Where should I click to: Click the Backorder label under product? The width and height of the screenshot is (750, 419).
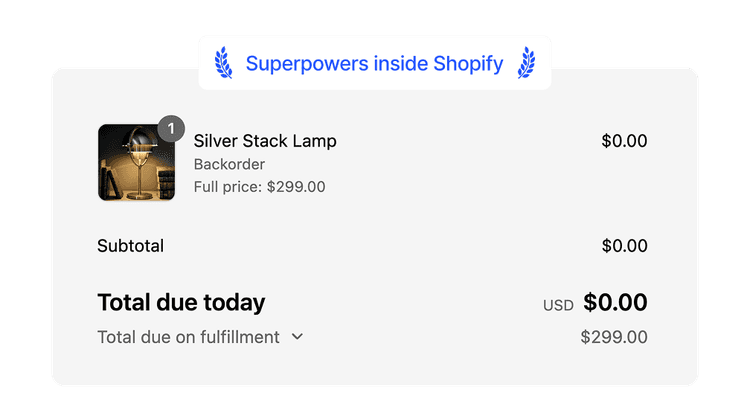click(229, 165)
